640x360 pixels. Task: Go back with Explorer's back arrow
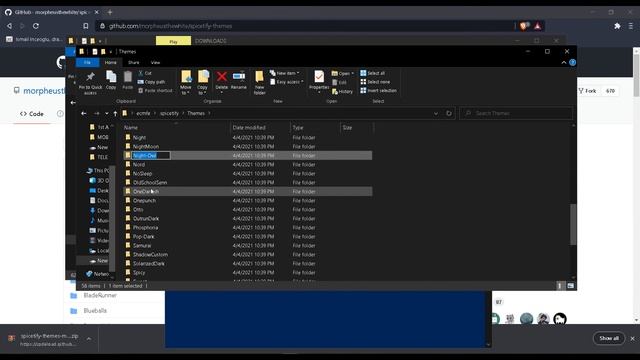[84, 113]
